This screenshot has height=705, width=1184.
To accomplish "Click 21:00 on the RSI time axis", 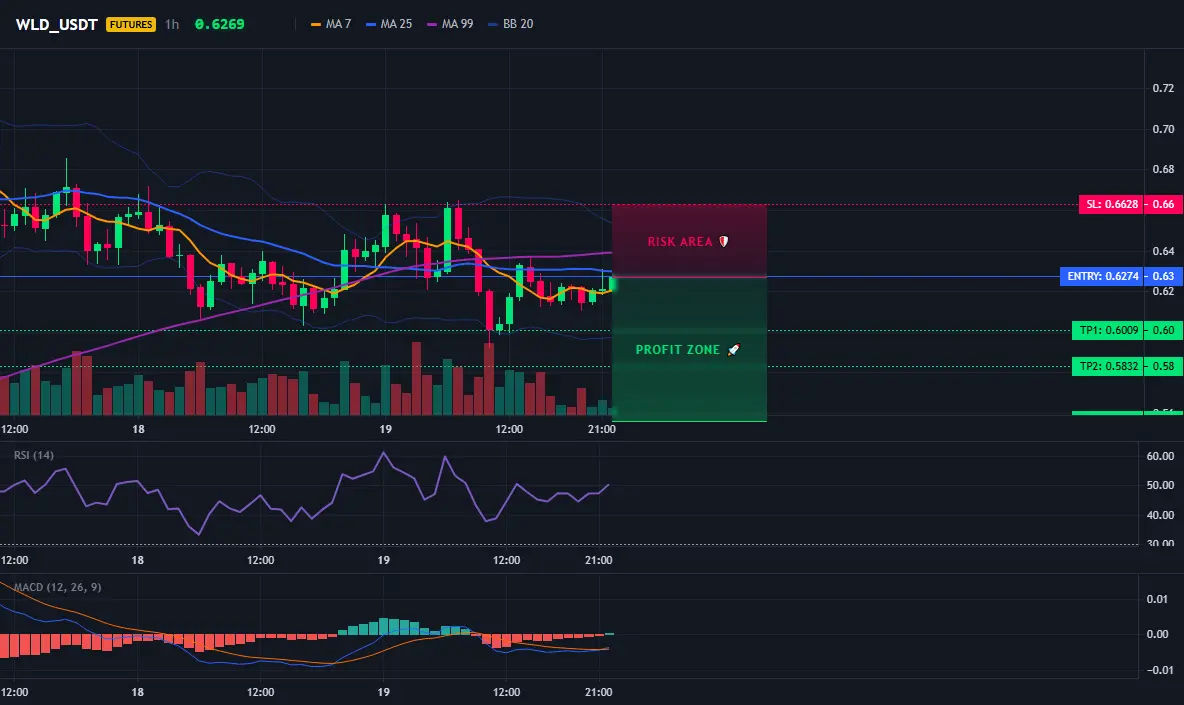I will pos(598,560).
